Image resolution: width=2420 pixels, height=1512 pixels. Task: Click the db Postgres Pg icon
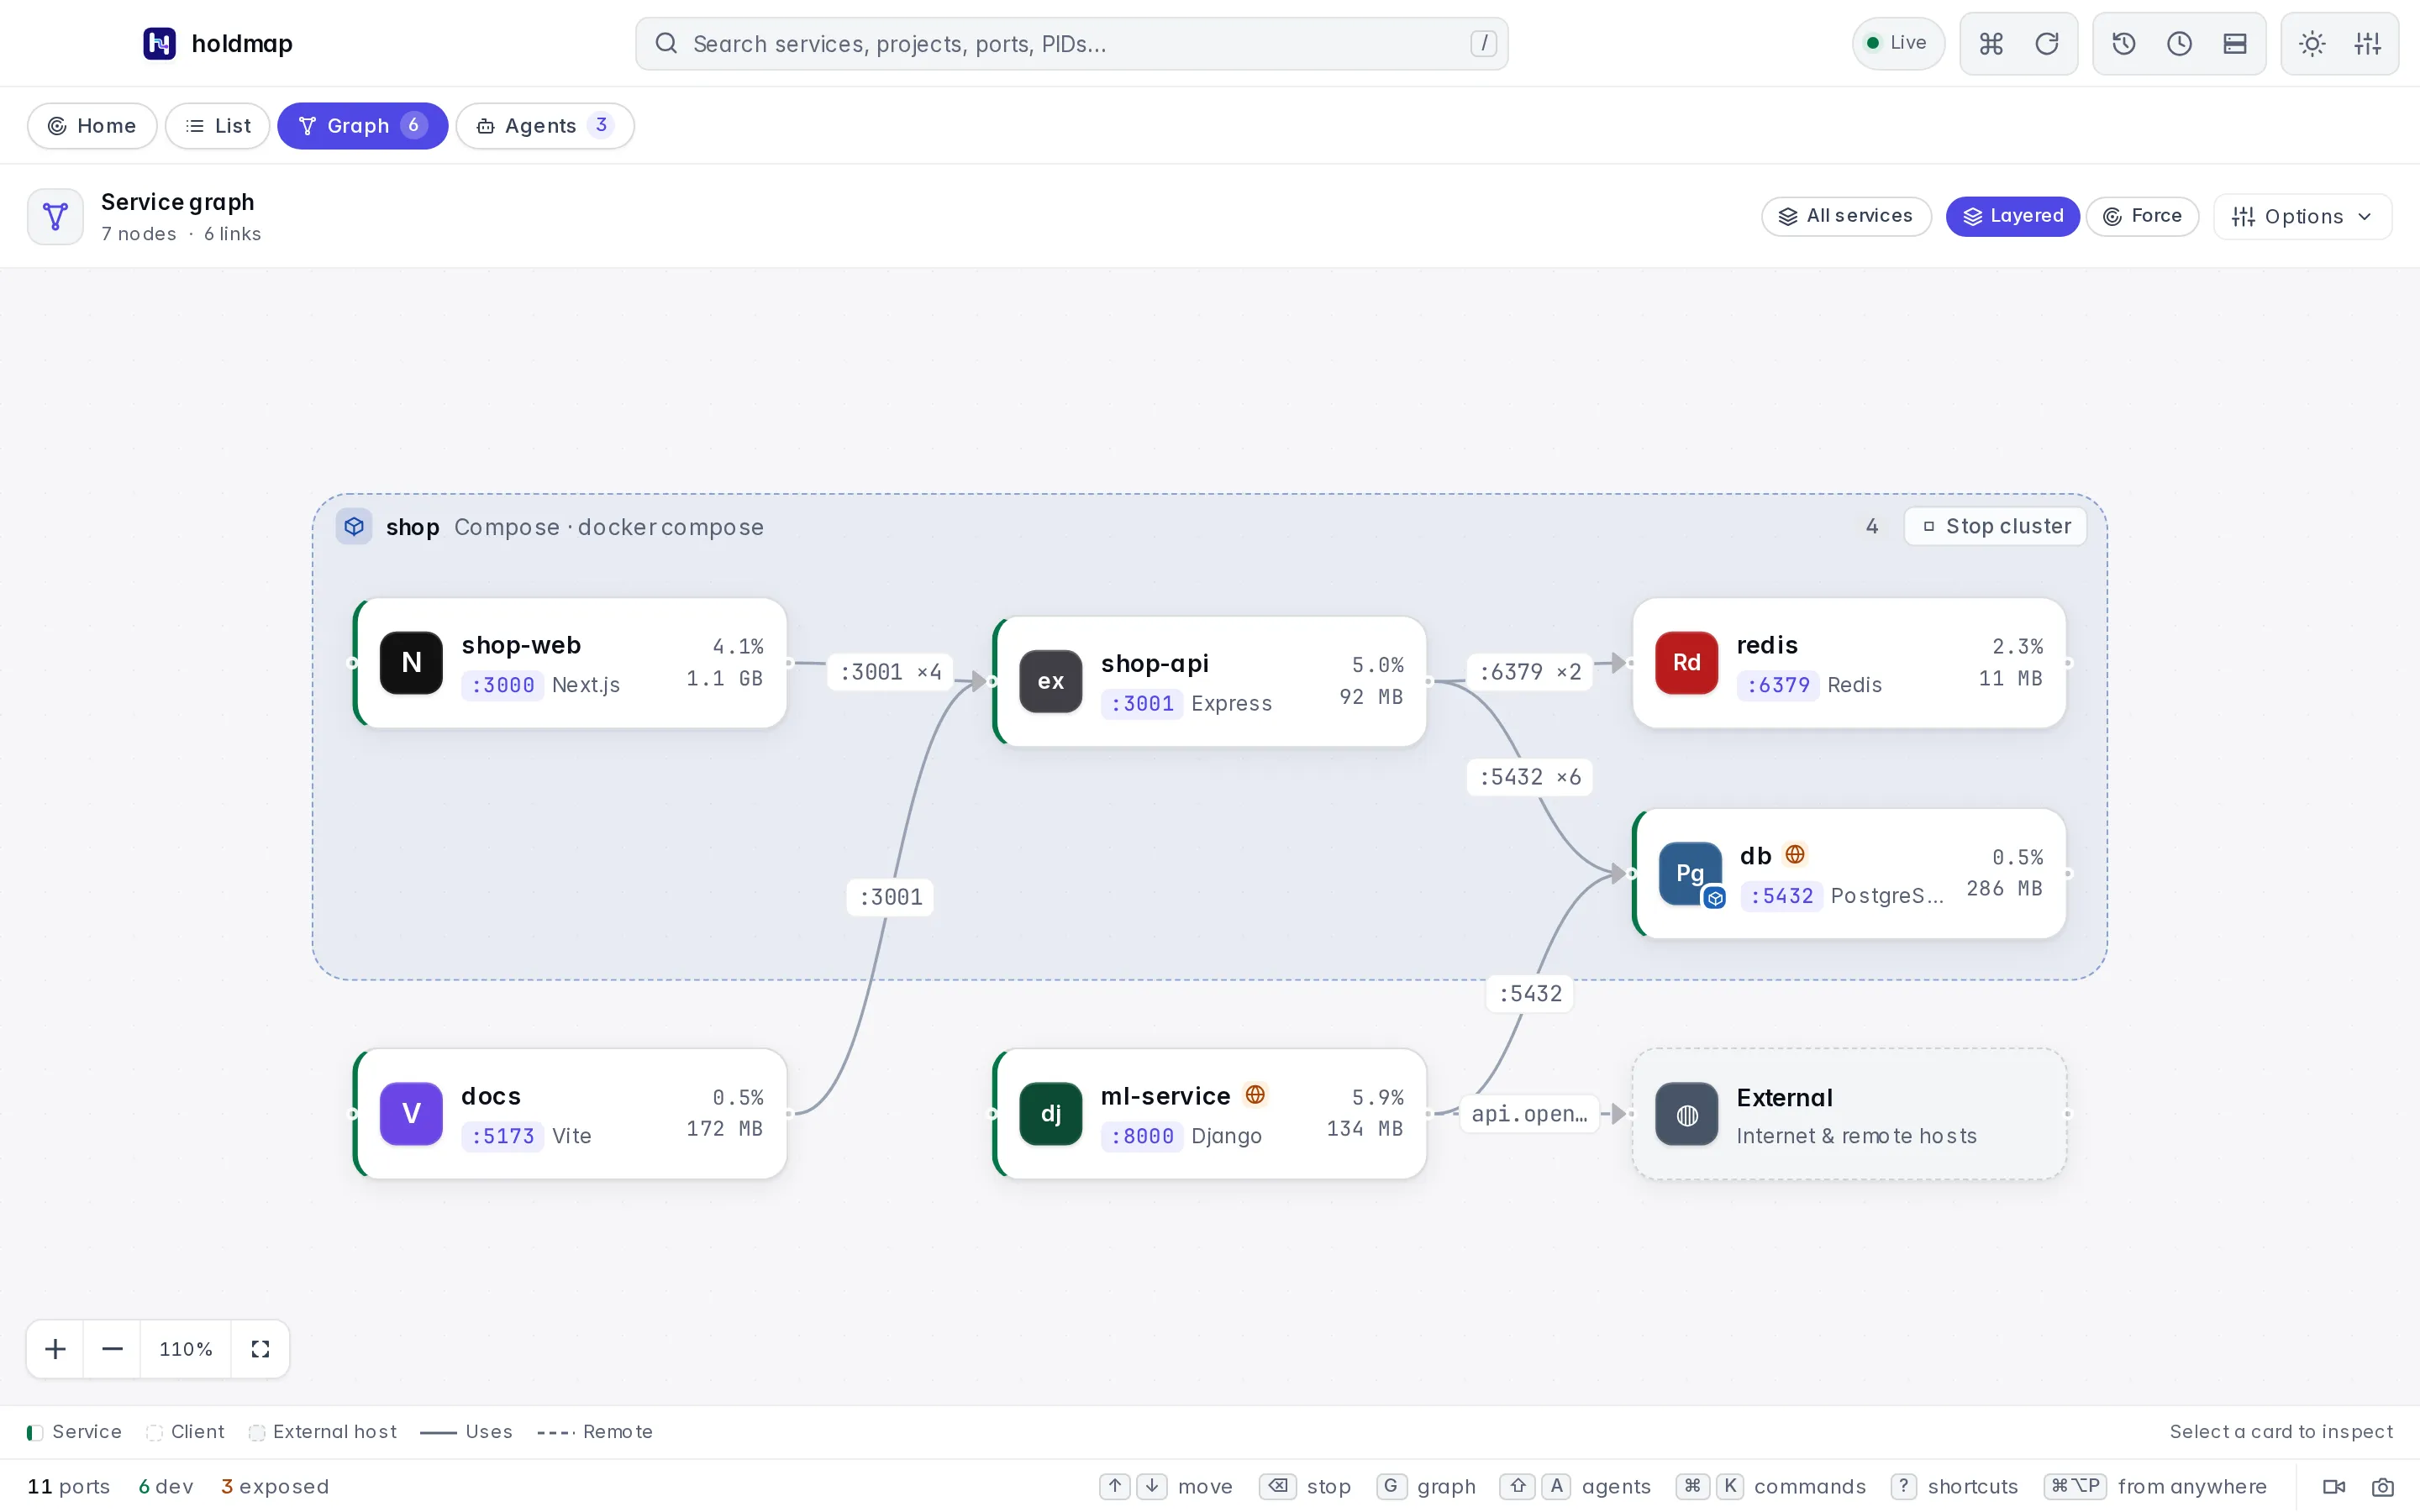pyautogui.click(x=1690, y=873)
